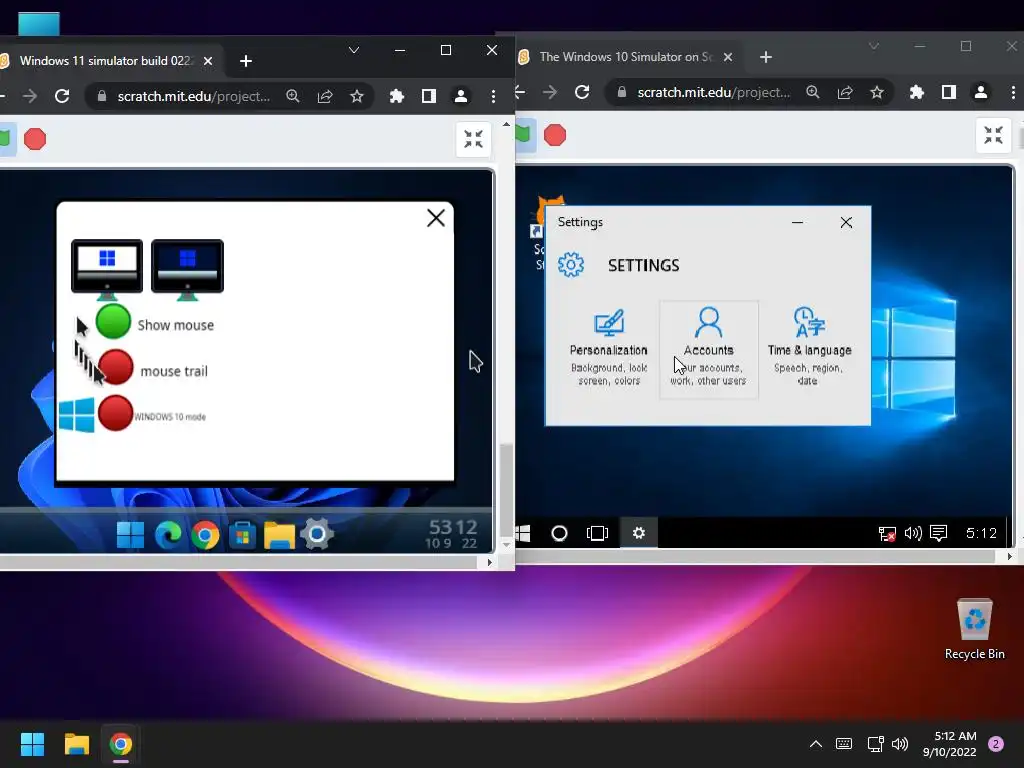Go forward in left Chrome window
This screenshot has width=1024, height=768.
pyautogui.click(x=30, y=97)
